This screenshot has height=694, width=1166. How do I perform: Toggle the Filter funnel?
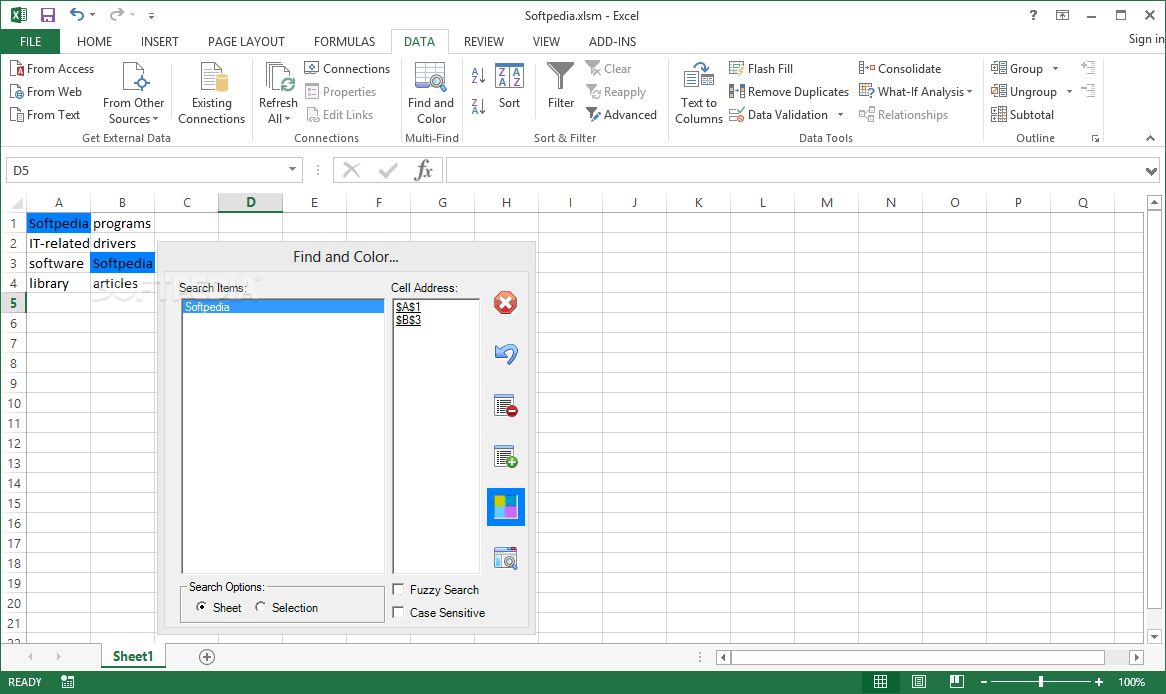[561, 86]
